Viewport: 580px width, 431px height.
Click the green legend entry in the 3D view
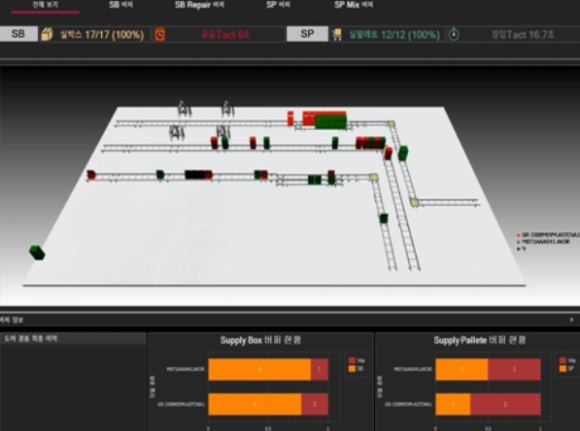(x=543, y=242)
